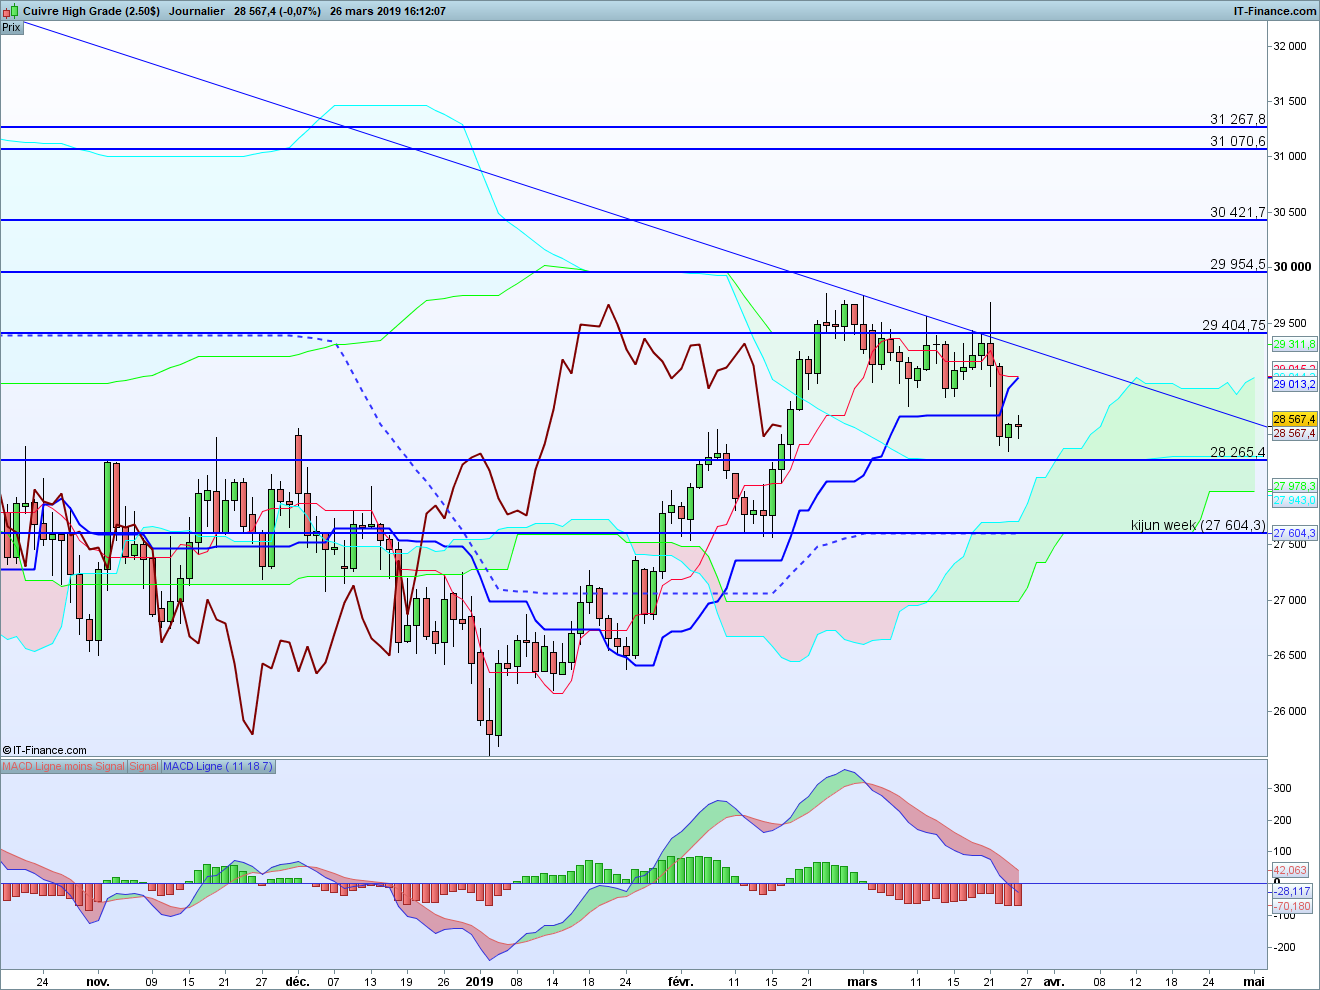Click the blue 27 604,3 price tag
The width and height of the screenshot is (1320, 990).
(1294, 533)
